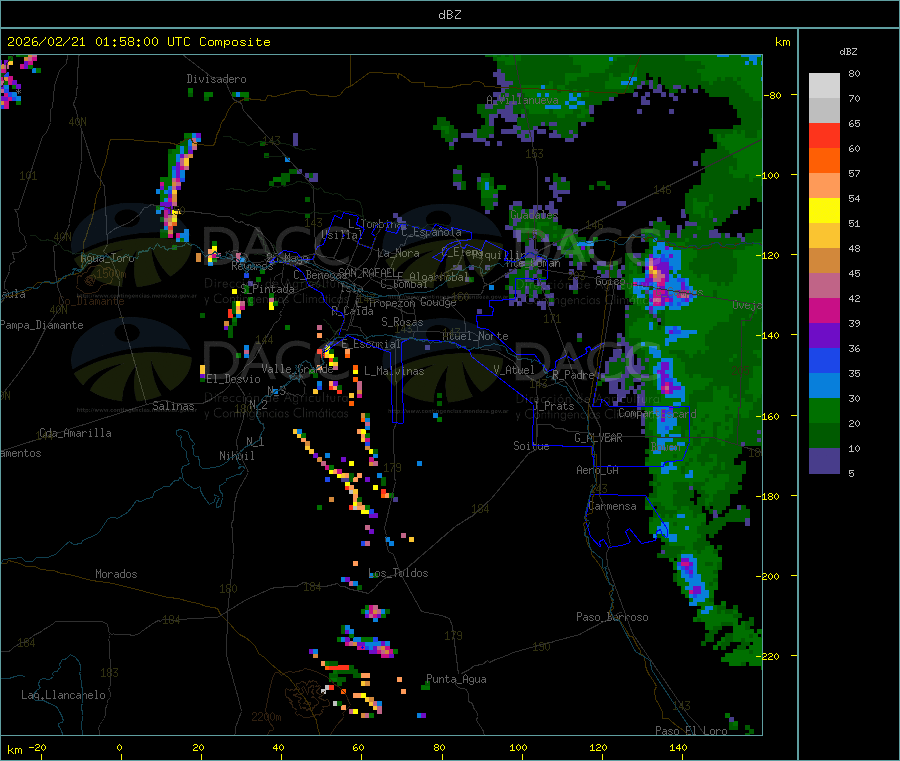
Task: Click the timestamp 2026/02/21 01:58:00 UTC Composite
Action: (138, 42)
